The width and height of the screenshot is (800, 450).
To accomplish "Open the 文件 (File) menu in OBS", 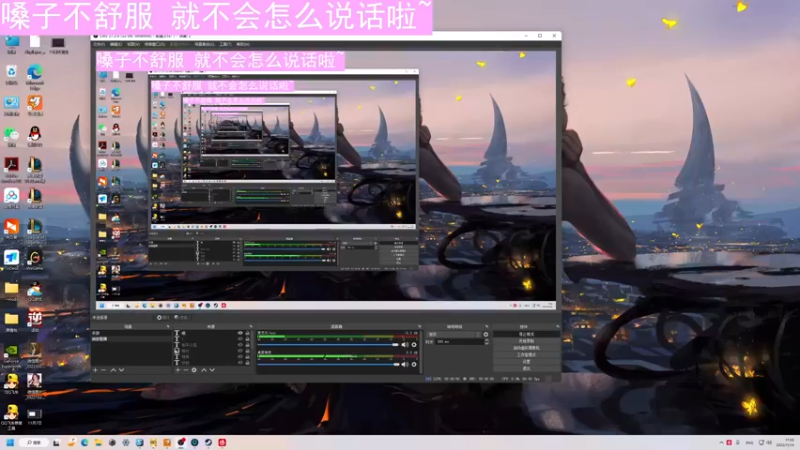I will point(98,44).
